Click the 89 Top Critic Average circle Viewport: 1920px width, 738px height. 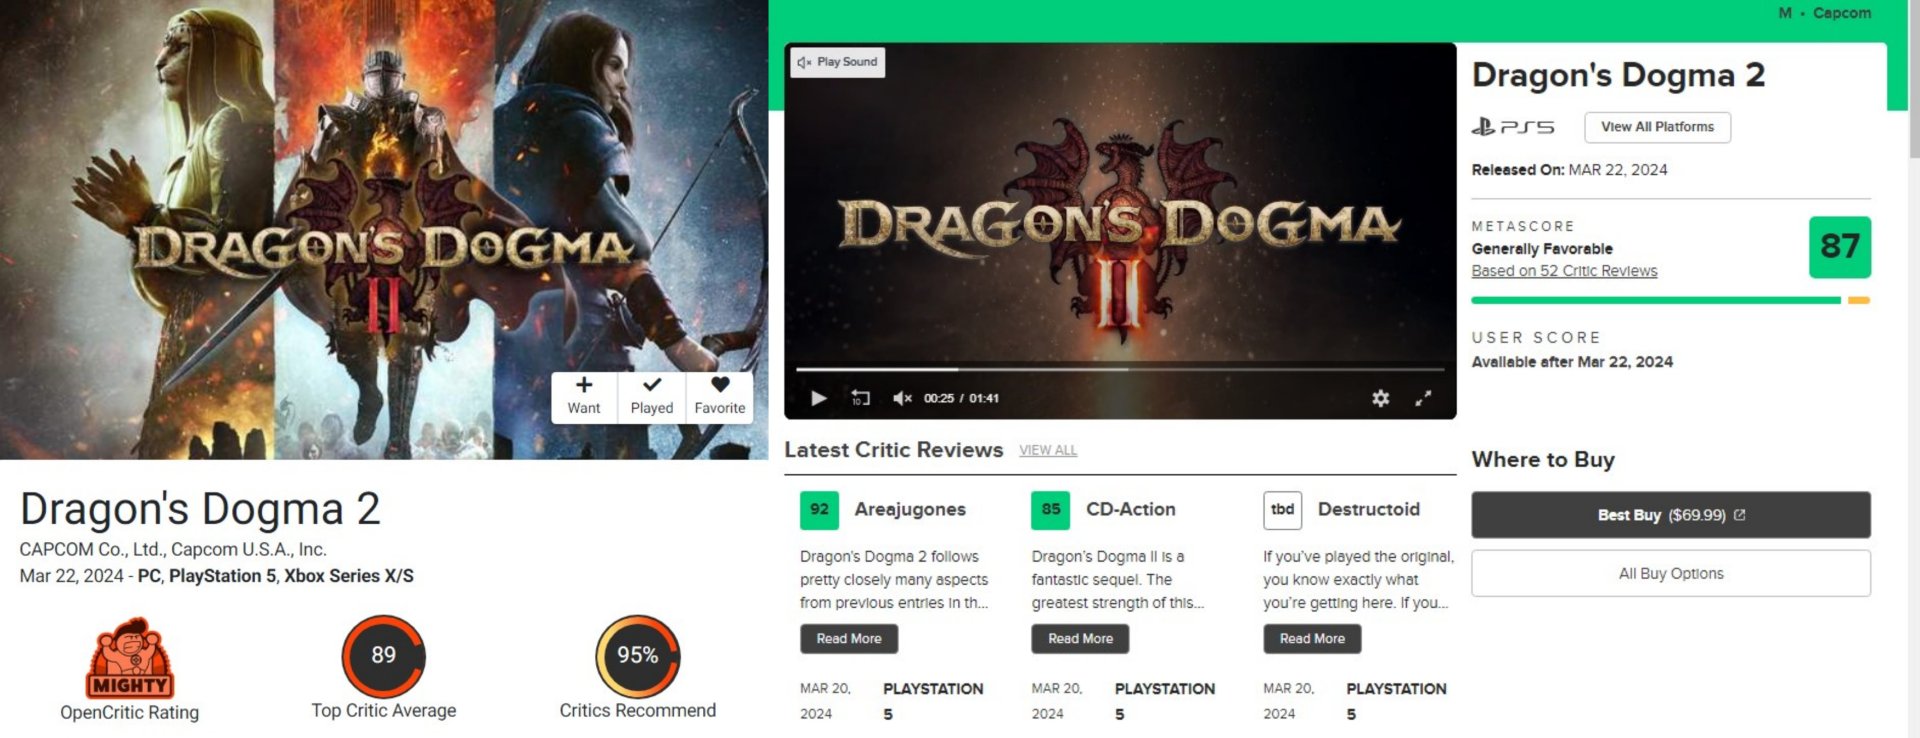pos(383,656)
